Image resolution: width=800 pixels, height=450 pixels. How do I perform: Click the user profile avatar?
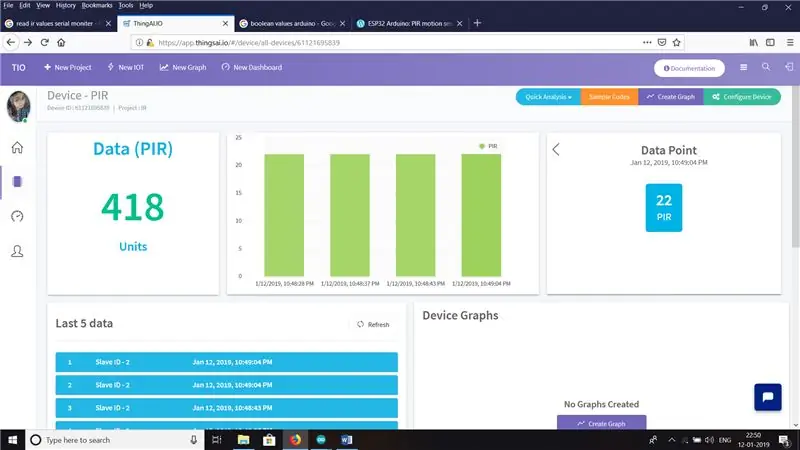point(18,107)
